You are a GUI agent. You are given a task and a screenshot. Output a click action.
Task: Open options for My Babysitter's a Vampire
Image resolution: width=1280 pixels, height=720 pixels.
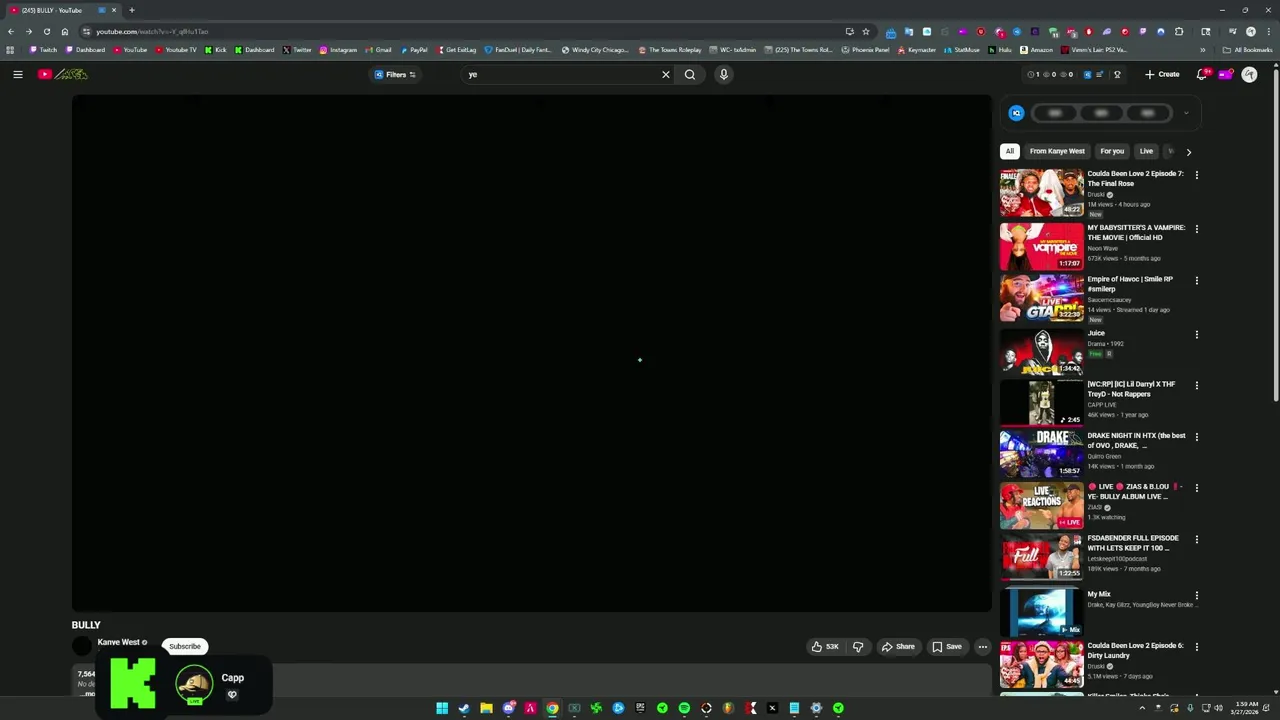coord(1196,229)
